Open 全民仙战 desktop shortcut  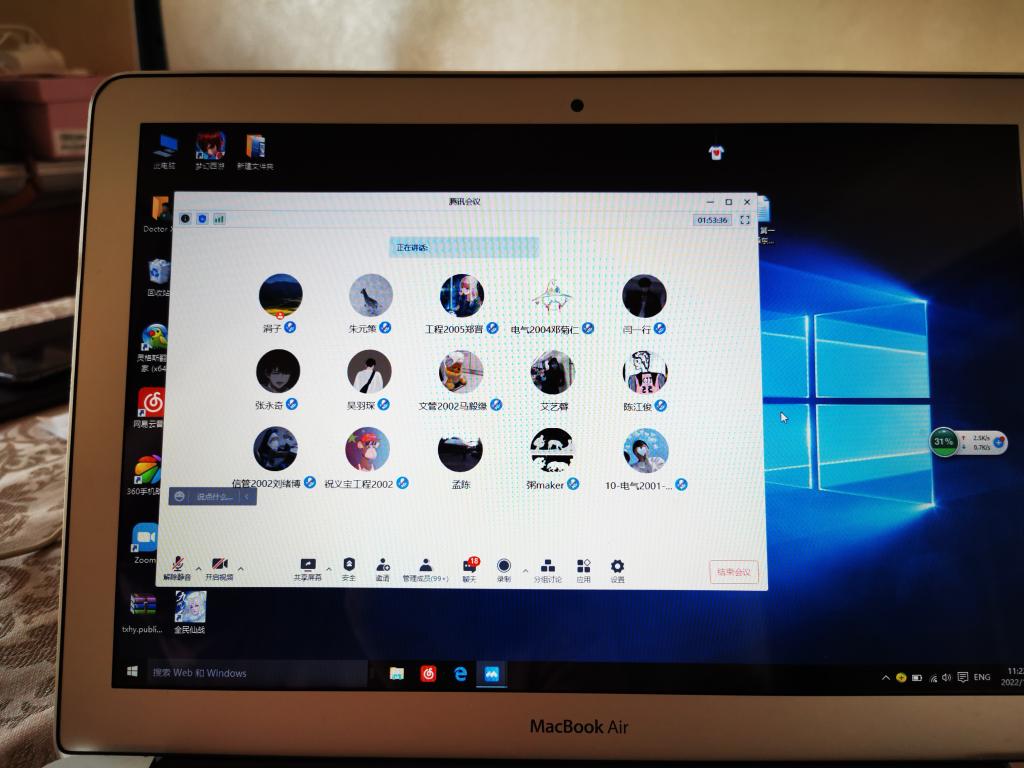190,612
